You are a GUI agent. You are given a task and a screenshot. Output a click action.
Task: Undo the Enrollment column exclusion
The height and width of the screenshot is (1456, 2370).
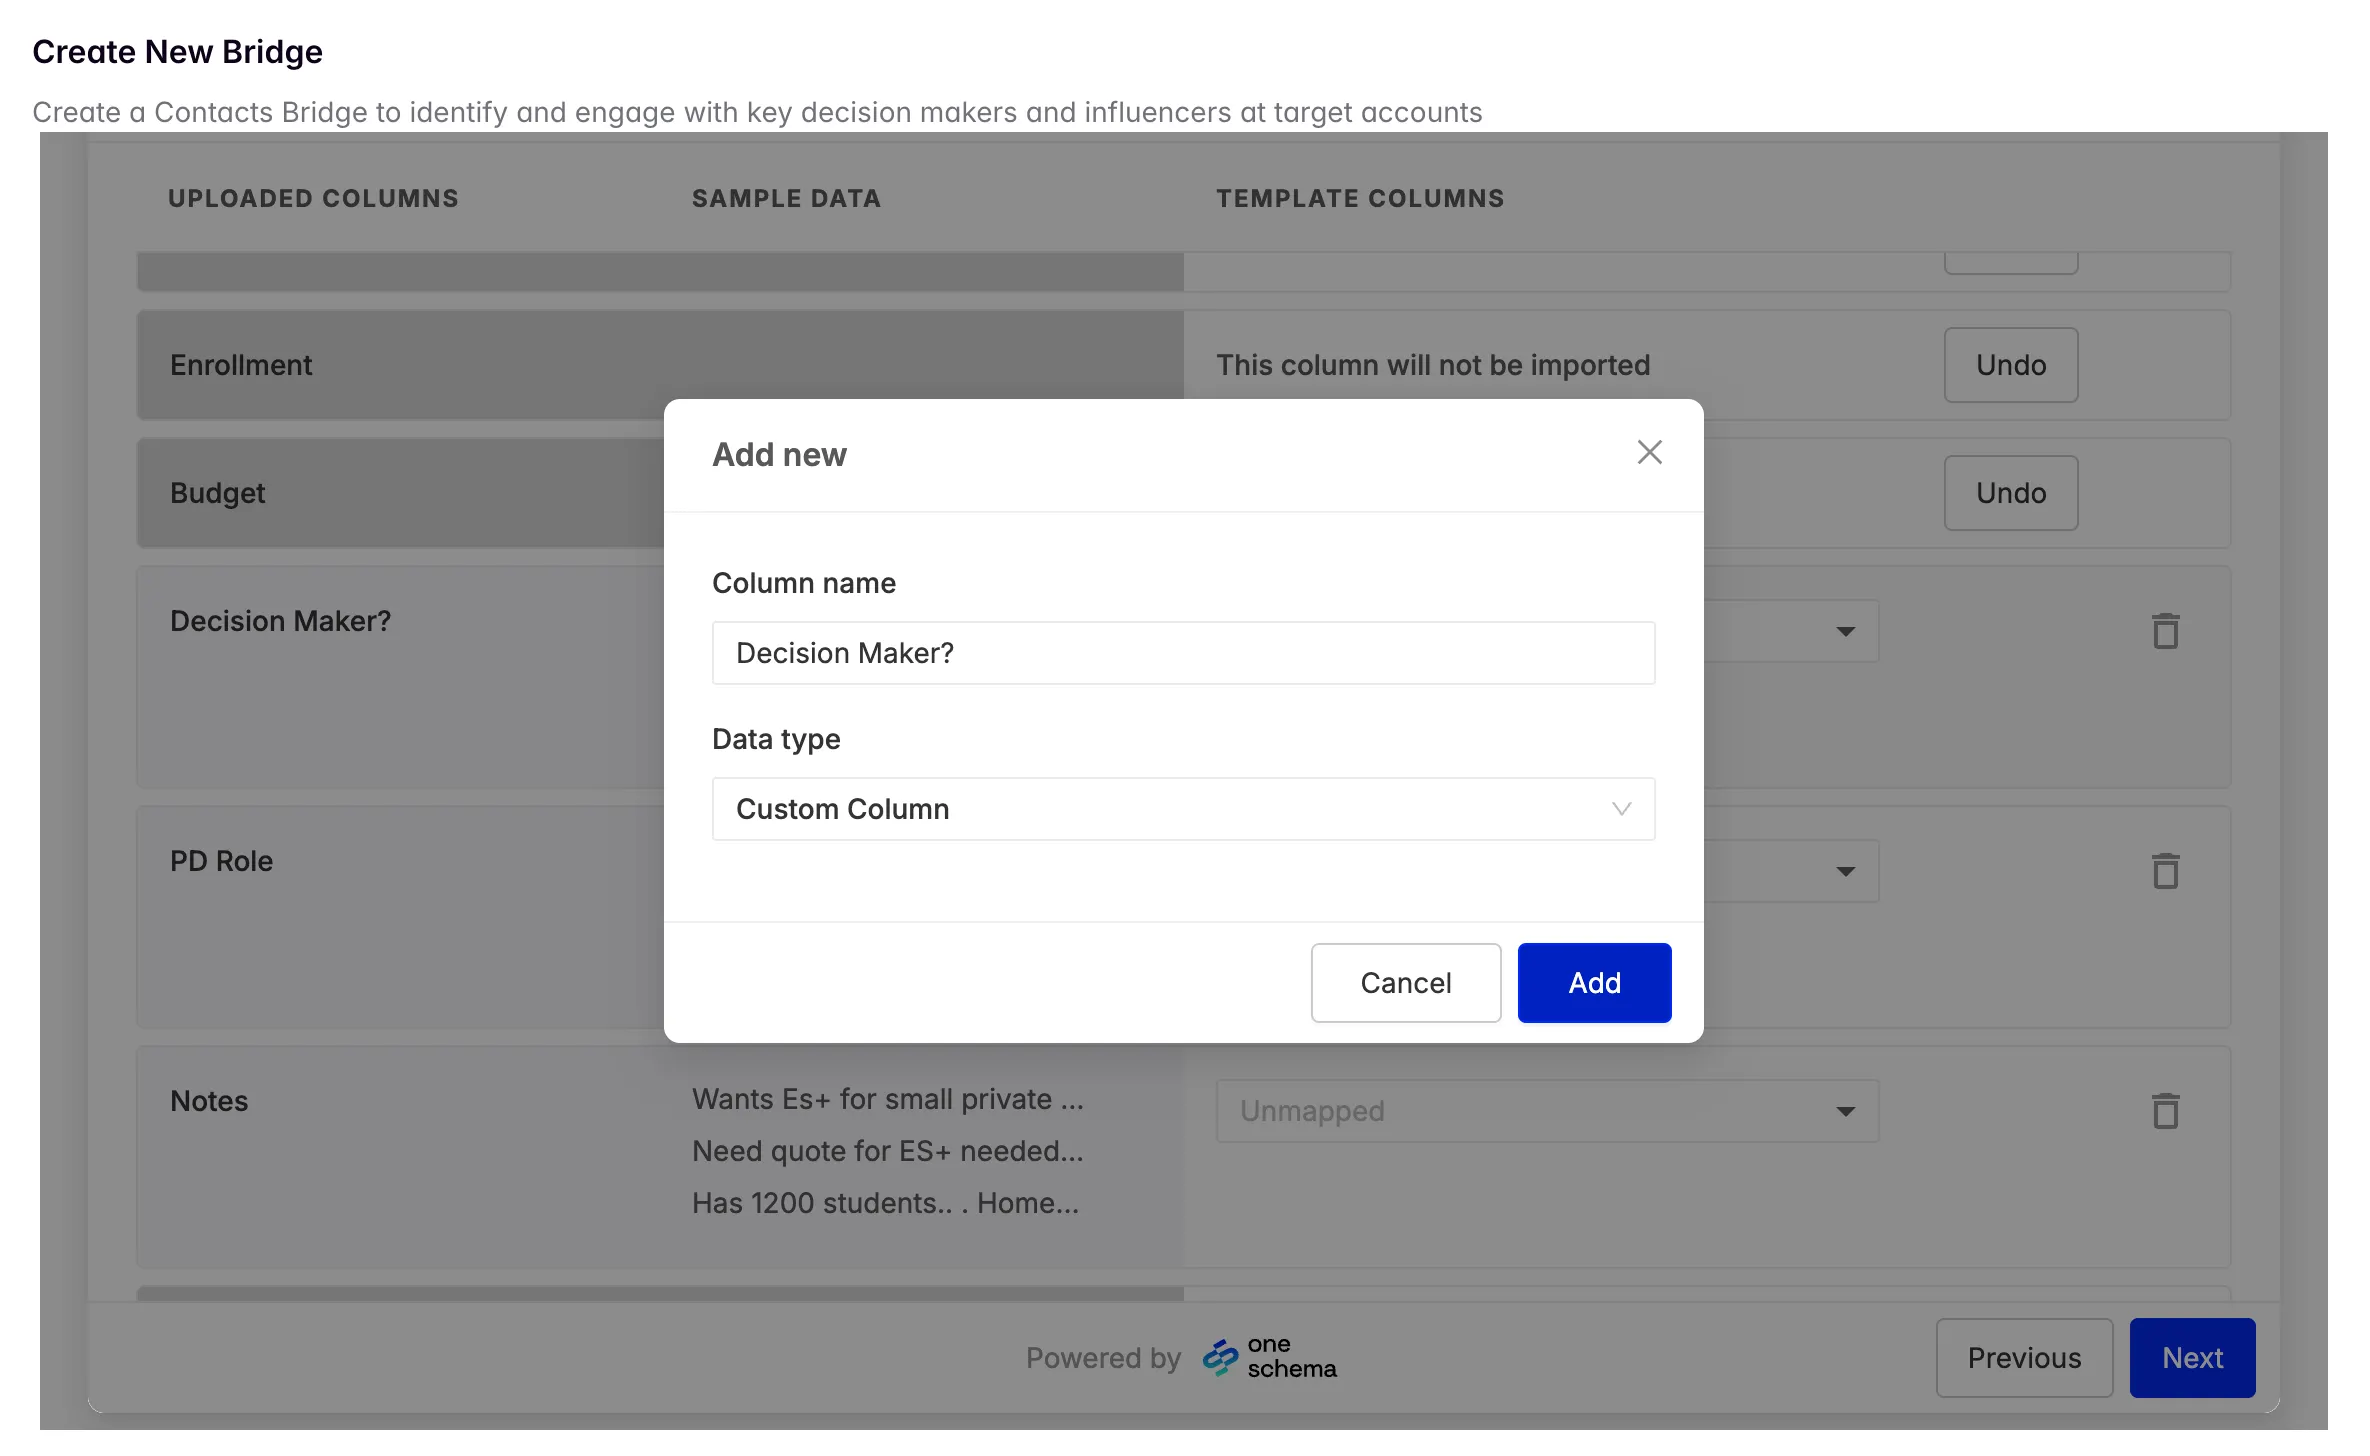coord(2010,365)
